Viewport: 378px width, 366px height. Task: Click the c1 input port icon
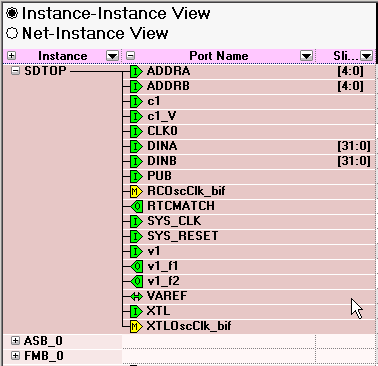pyautogui.click(x=136, y=101)
